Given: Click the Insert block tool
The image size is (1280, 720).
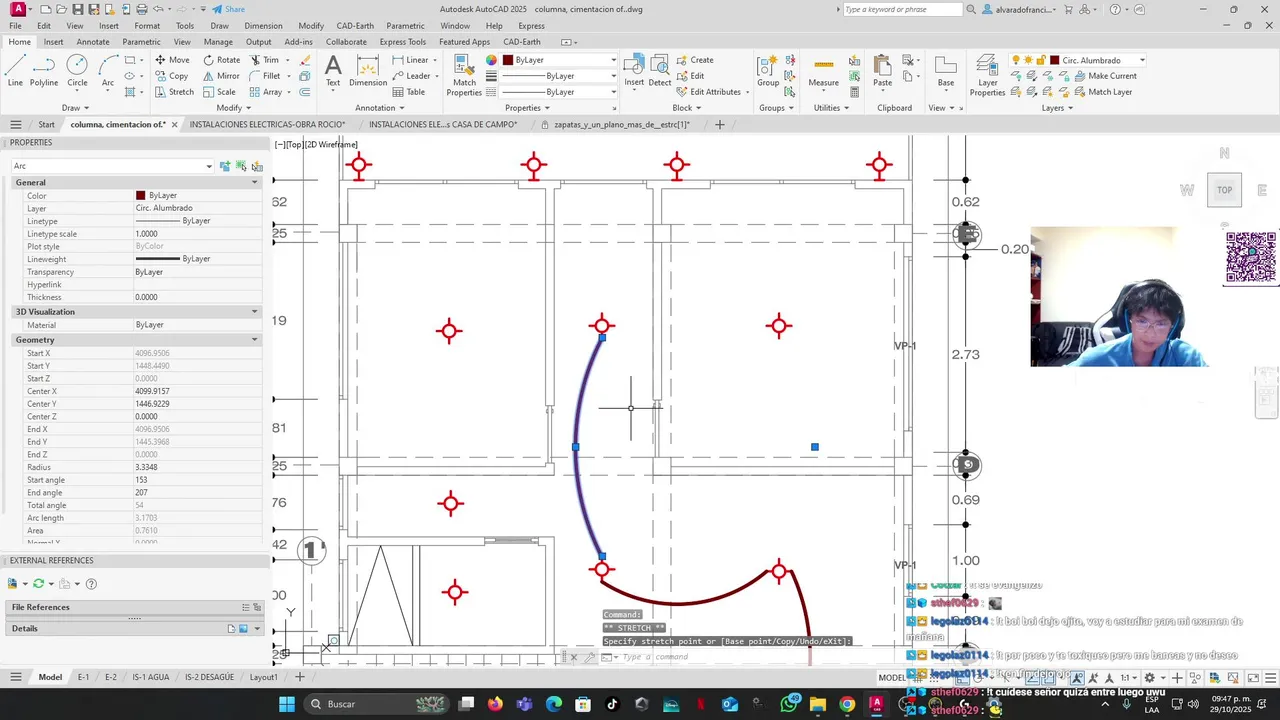Looking at the screenshot, I should point(634,71).
